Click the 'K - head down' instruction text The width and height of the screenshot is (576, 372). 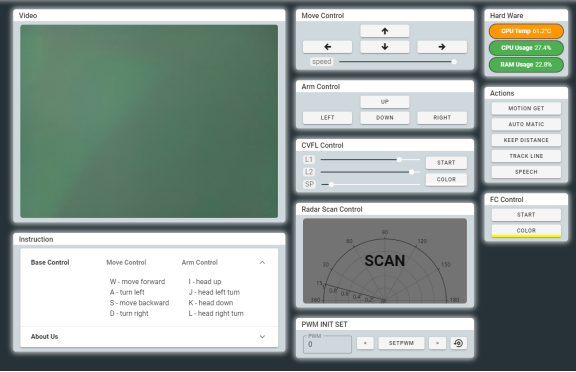(210, 303)
